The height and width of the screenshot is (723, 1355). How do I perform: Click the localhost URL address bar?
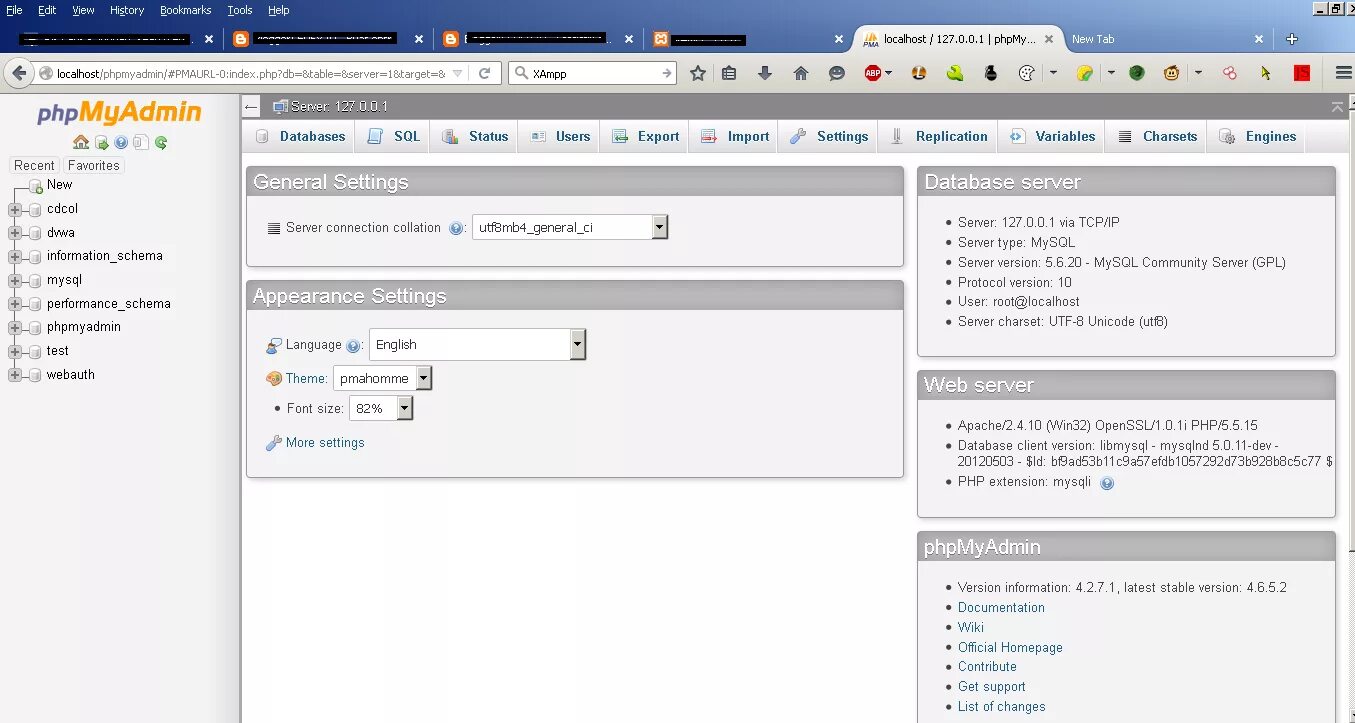250,73
